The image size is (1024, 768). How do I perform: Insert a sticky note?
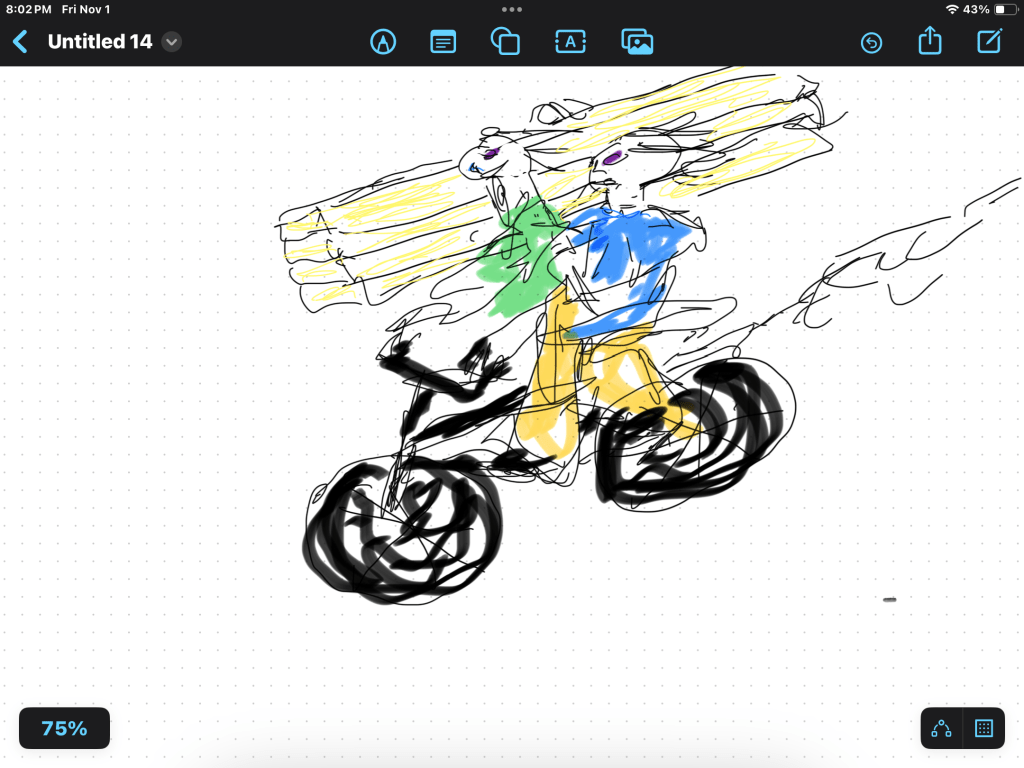coord(443,42)
